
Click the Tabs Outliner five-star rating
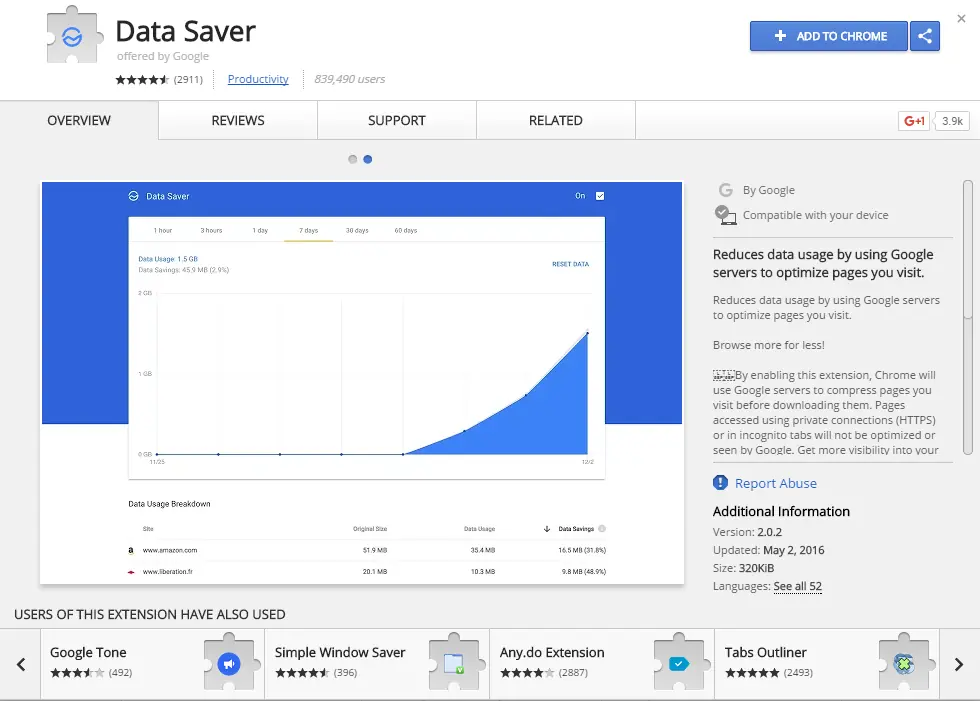point(752,673)
